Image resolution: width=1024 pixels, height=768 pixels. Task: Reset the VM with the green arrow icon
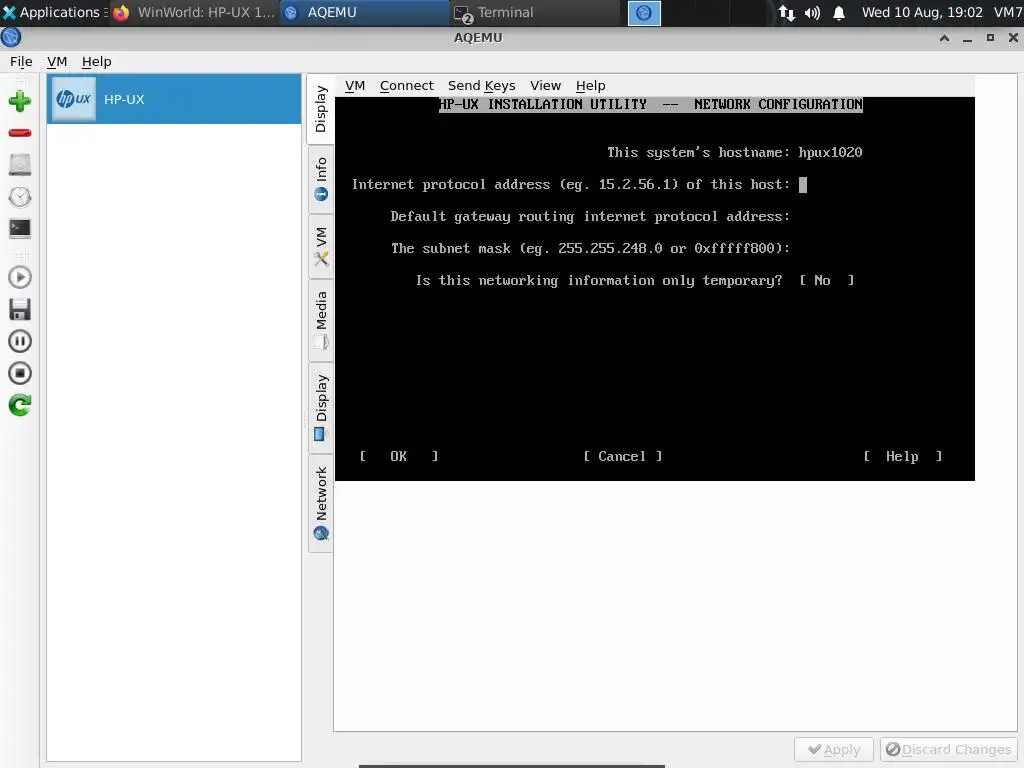click(x=20, y=405)
